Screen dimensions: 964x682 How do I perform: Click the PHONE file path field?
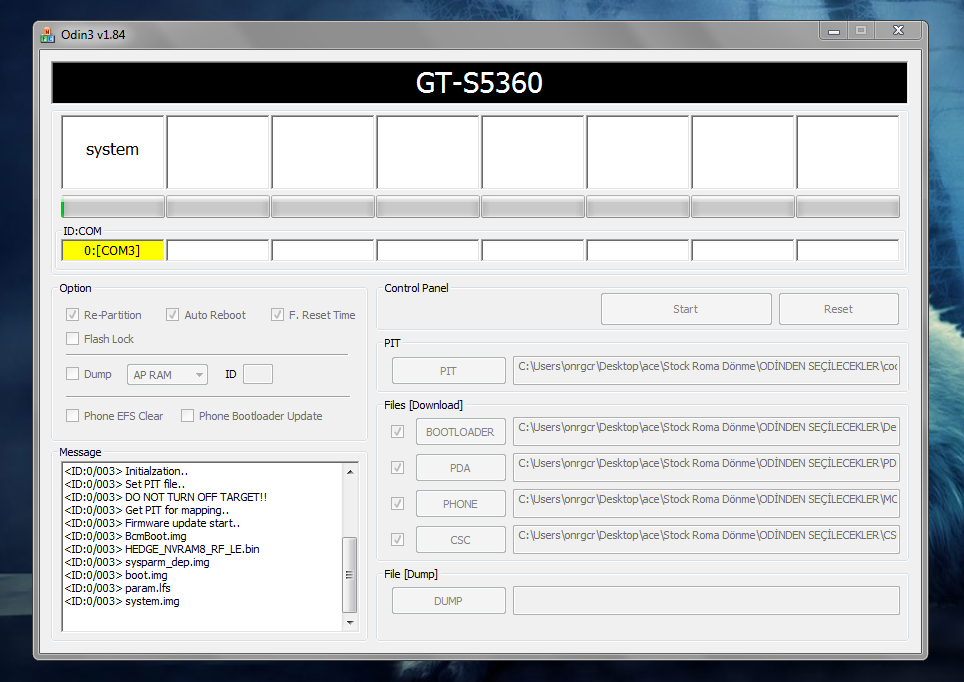706,503
